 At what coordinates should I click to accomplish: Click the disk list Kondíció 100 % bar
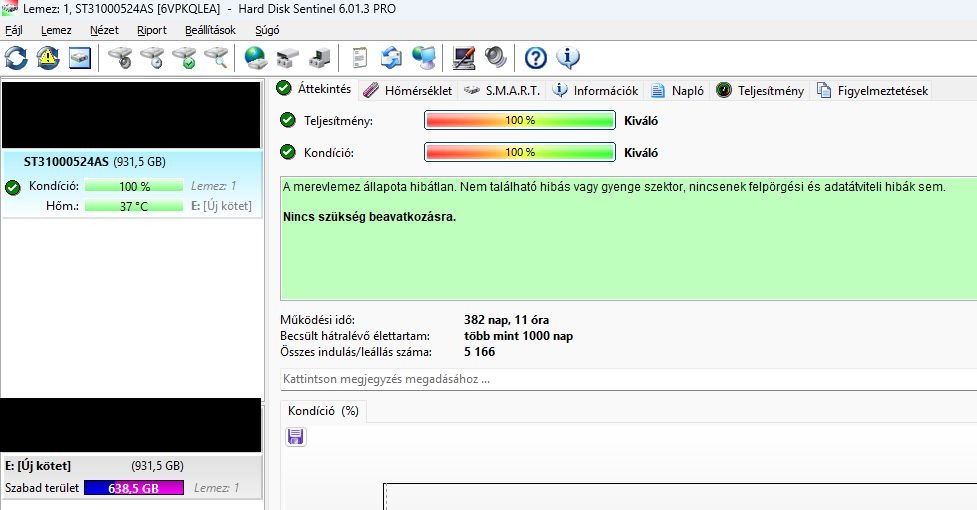pyautogui.click(x=134, y=186)
